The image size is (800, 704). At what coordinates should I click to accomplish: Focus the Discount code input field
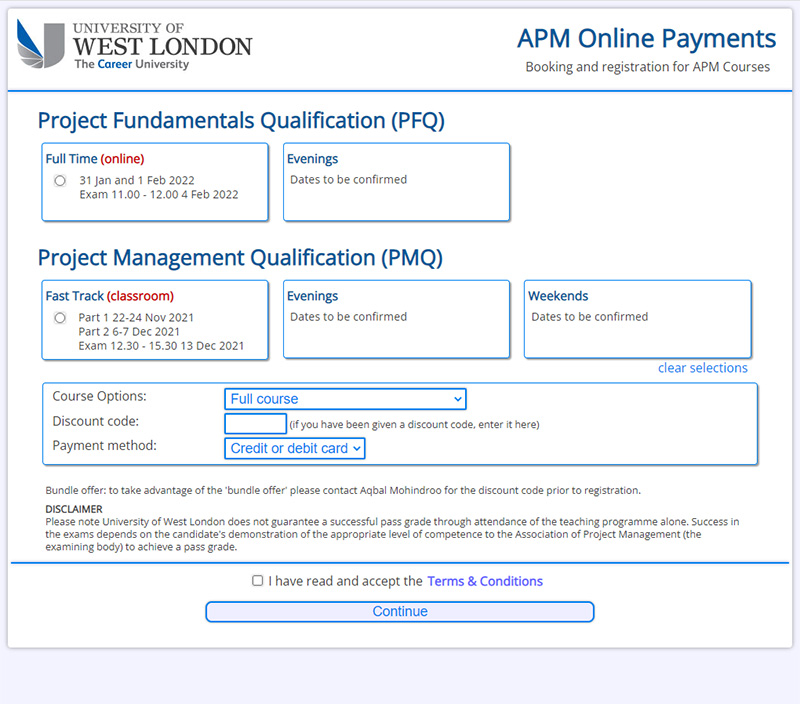click(256, 424)
